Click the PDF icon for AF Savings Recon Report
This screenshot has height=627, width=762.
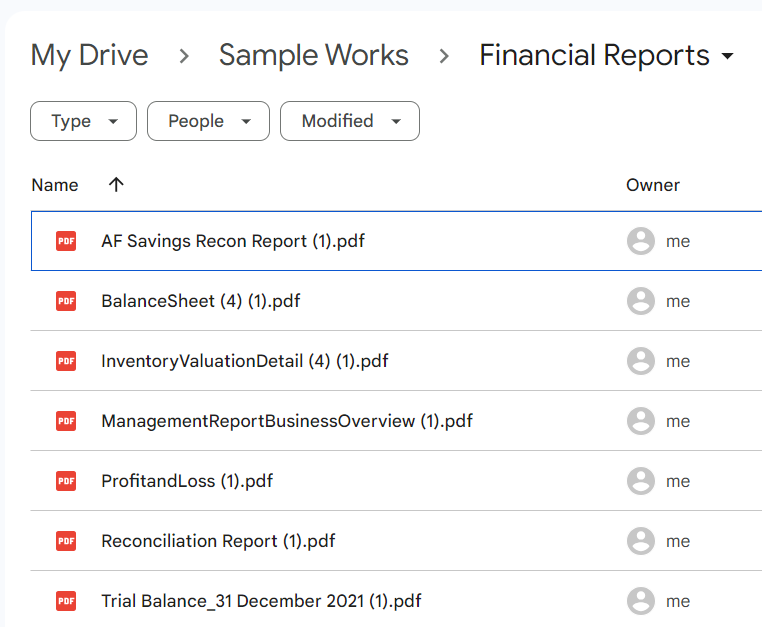66,241
